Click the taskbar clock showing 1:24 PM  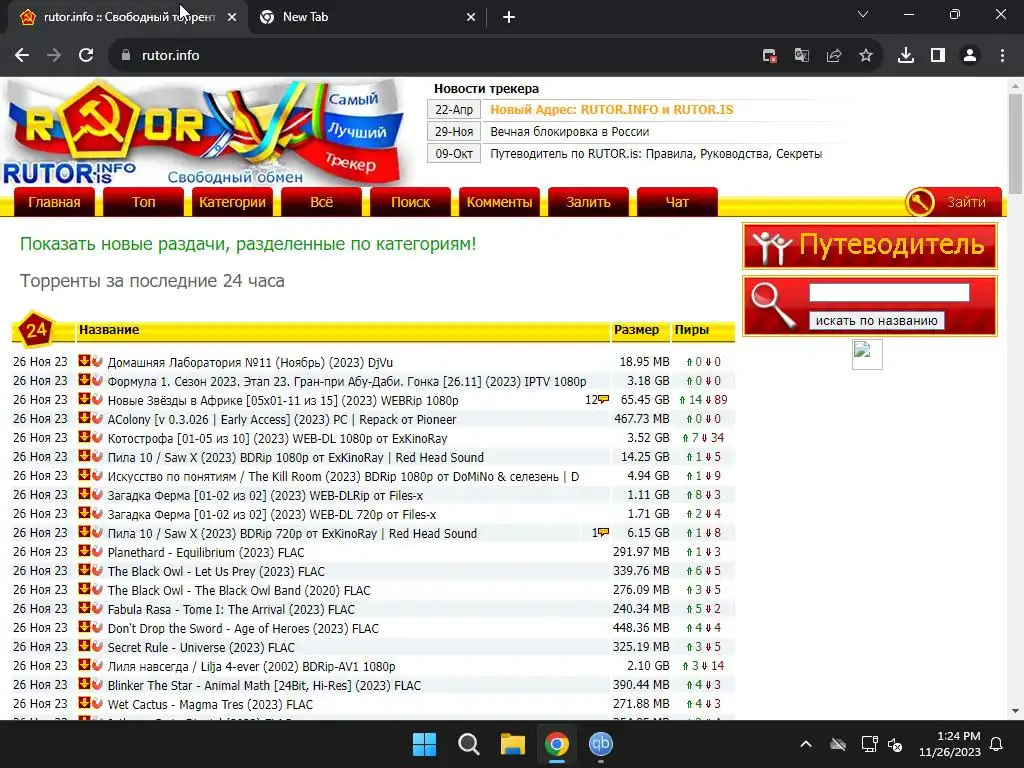[950, 744]
